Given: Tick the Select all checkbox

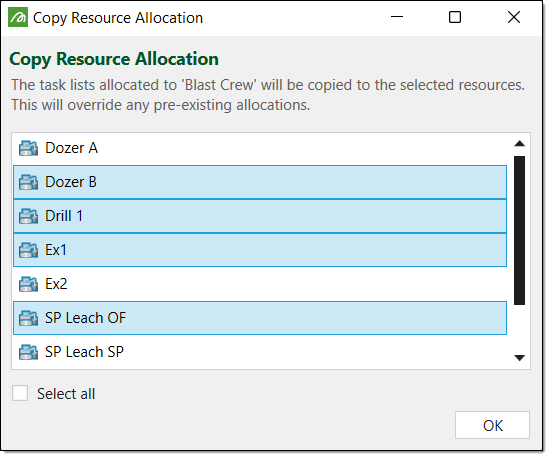Looking at the screenshot, I should coord(20,393).
